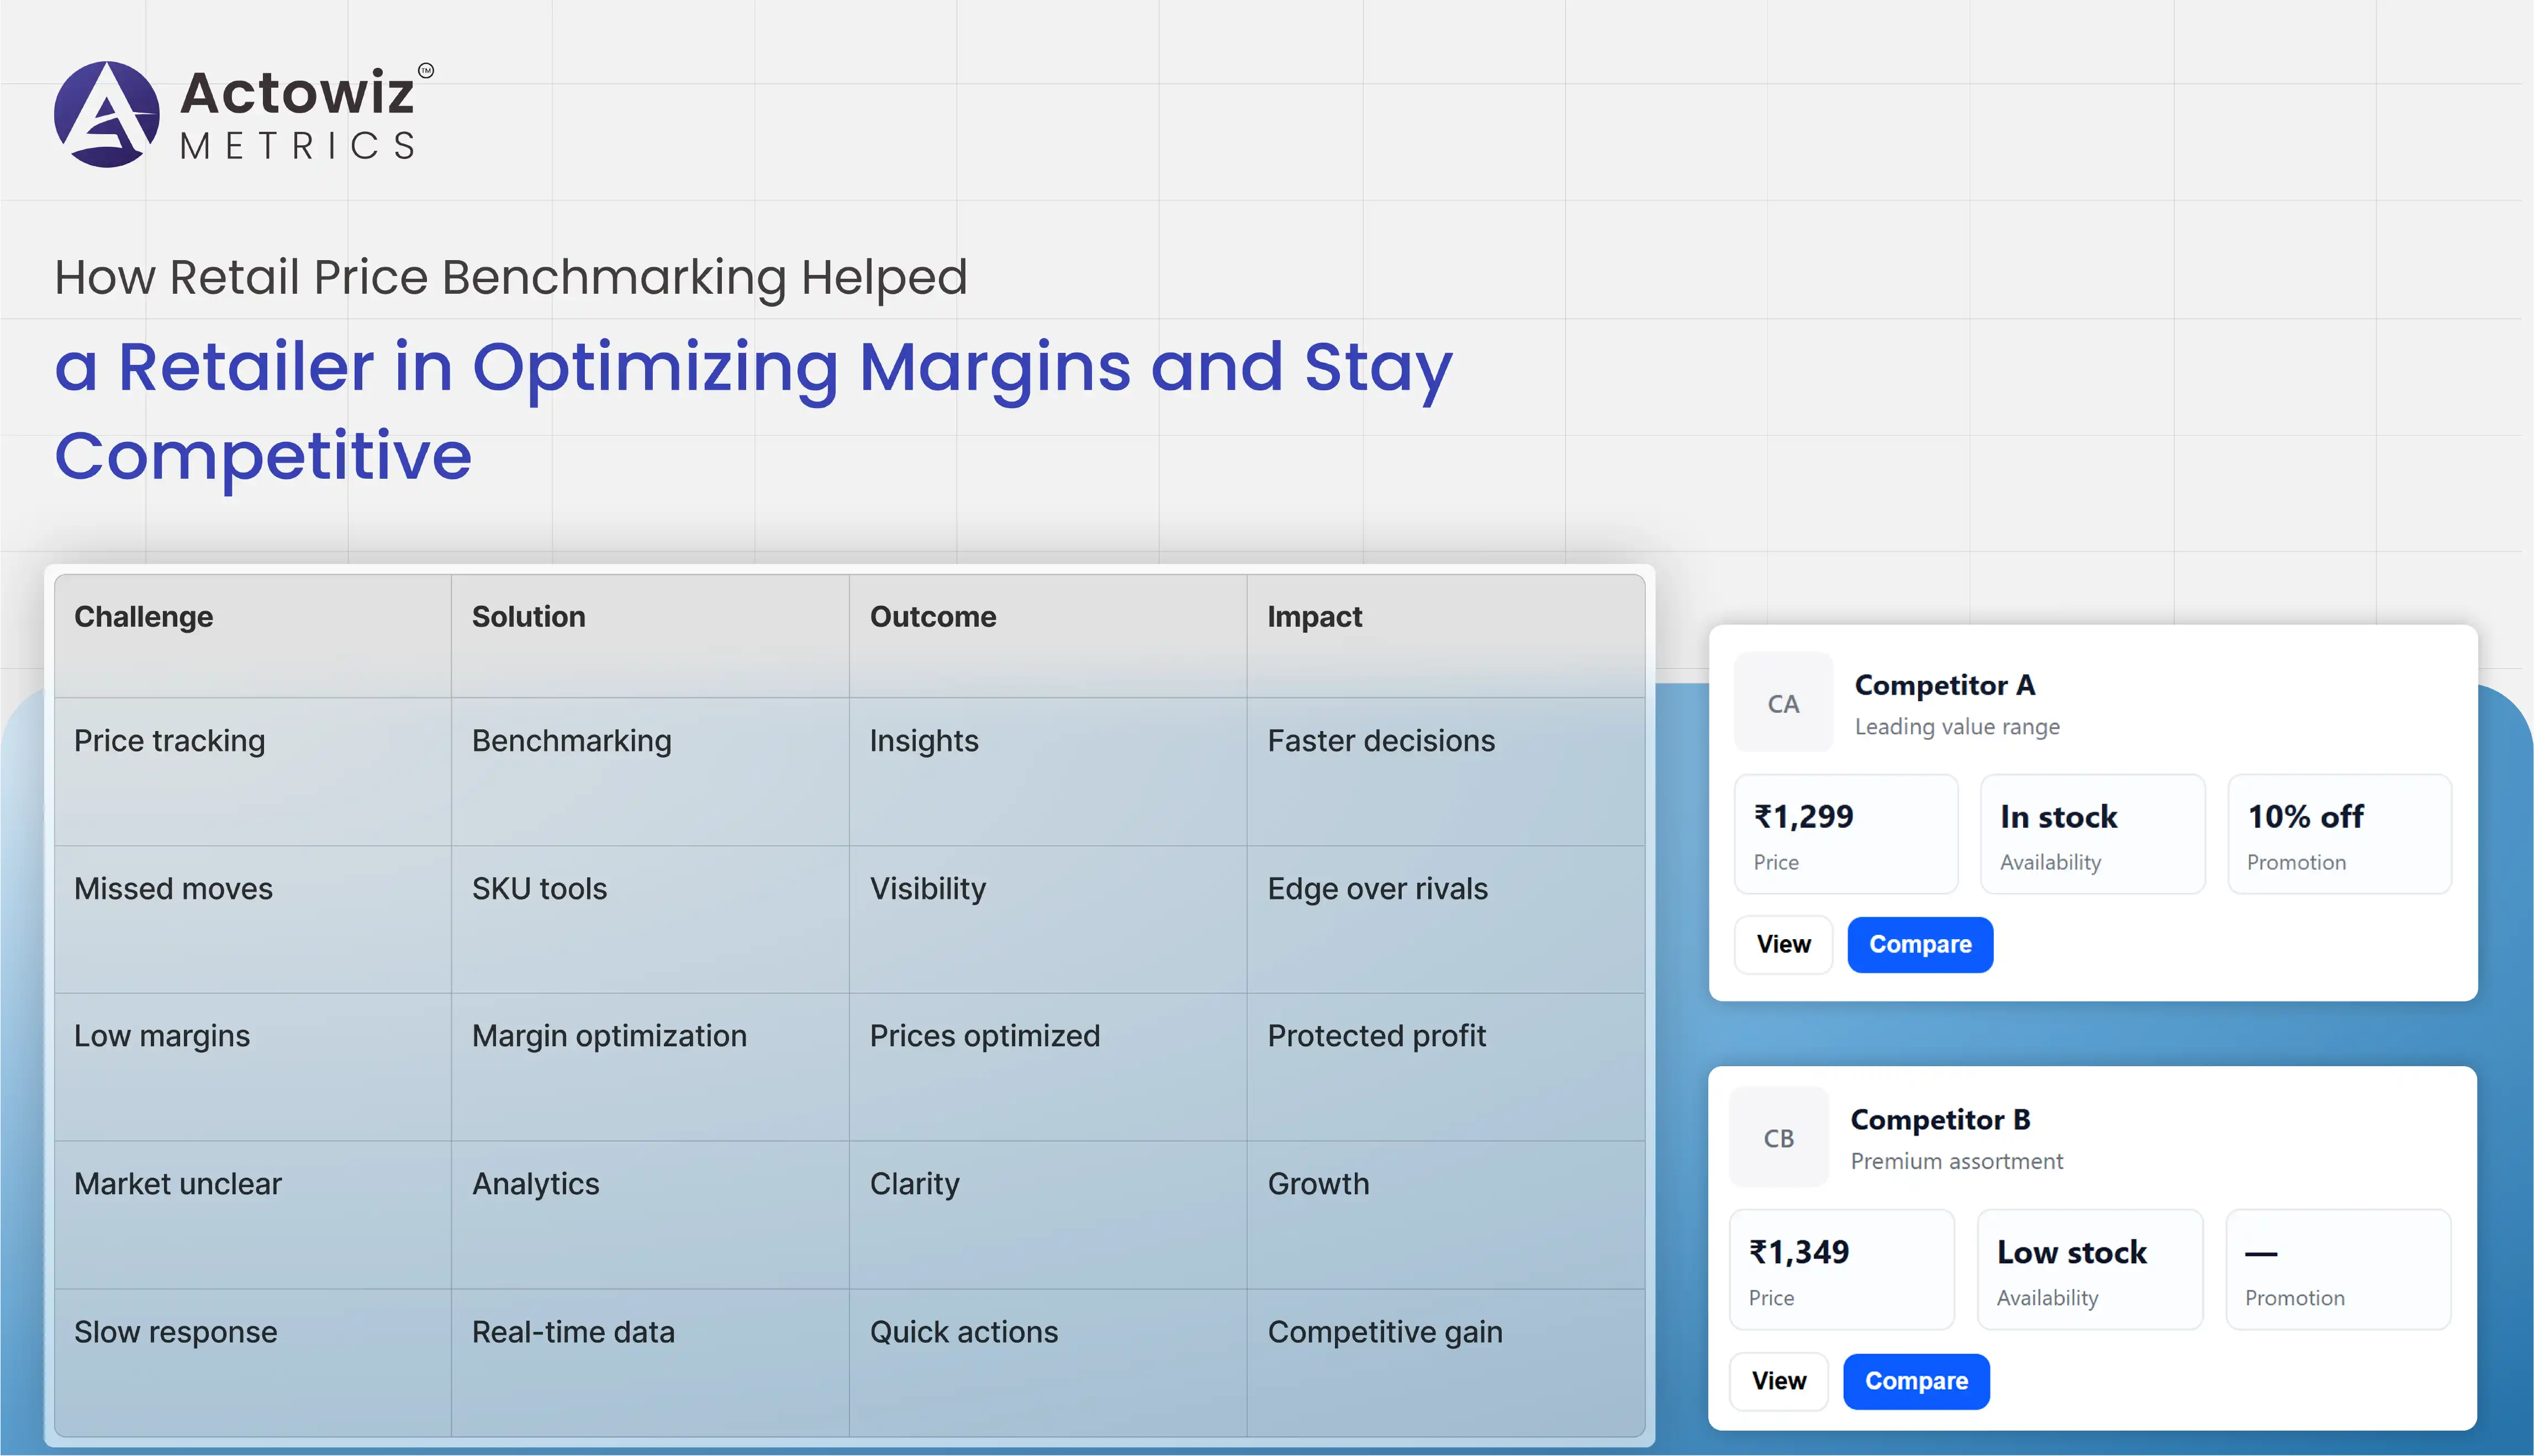
Task: Click the In stock Availability tile
Action: pos(2092,834)
